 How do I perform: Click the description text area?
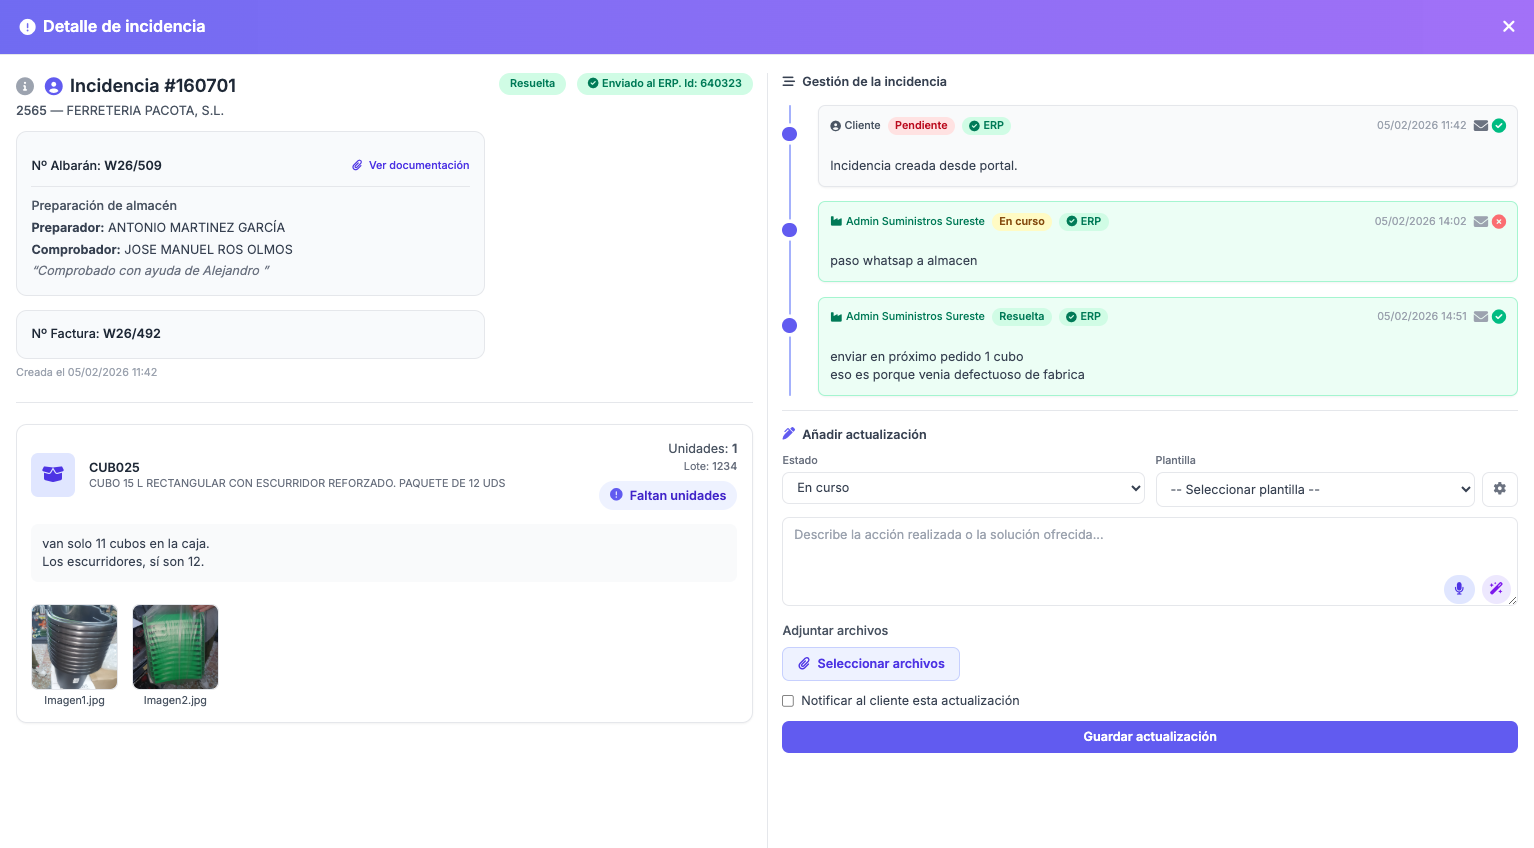pos(1150,561)
